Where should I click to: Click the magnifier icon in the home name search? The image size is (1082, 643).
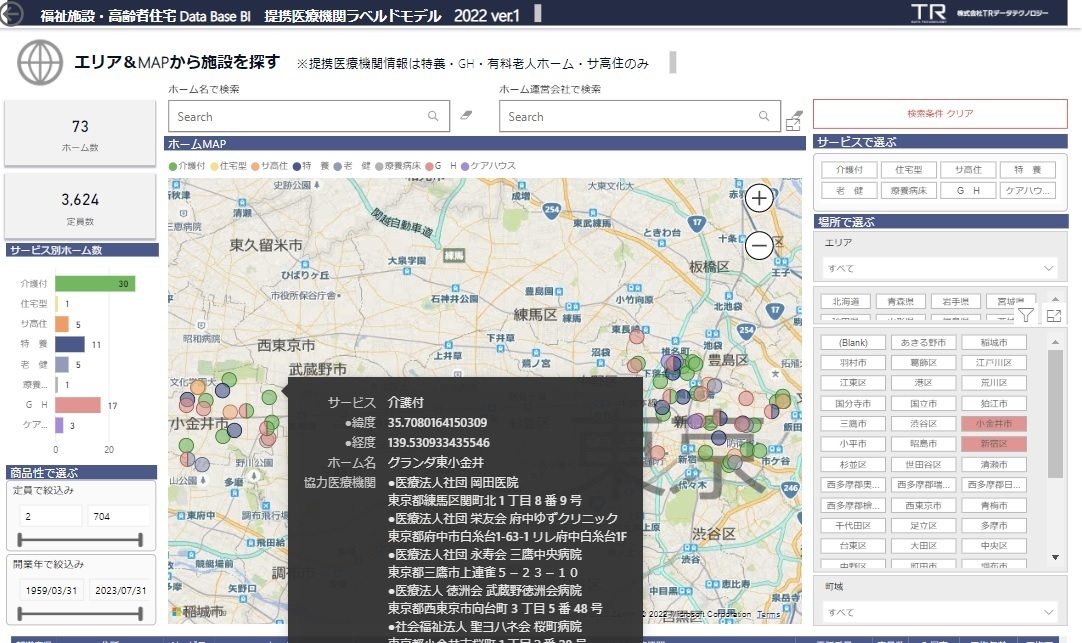(x=433, y=116)
